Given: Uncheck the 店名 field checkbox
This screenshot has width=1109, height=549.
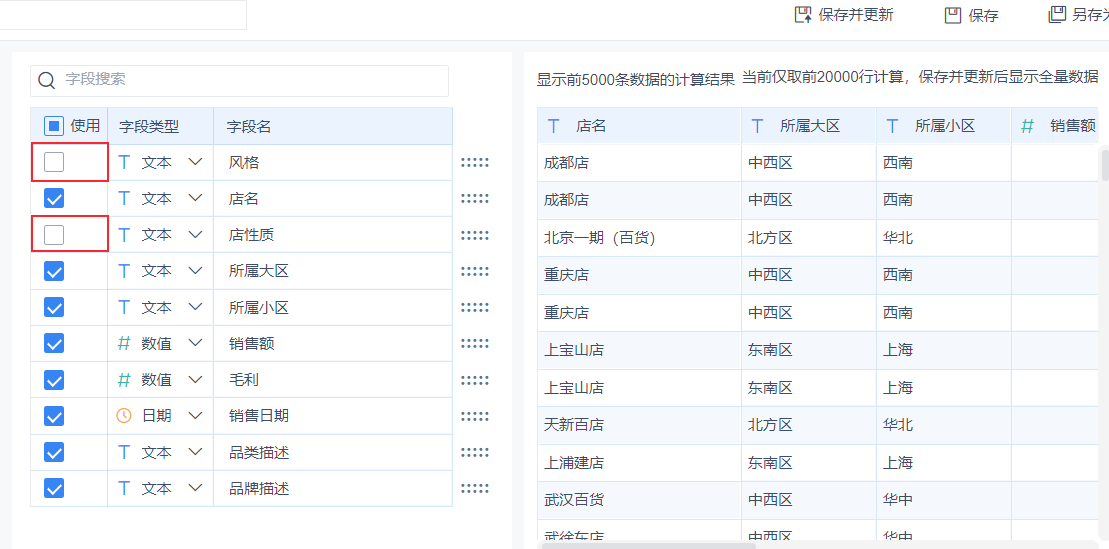Looking at the screenshot, I should [x=54, y=199].
